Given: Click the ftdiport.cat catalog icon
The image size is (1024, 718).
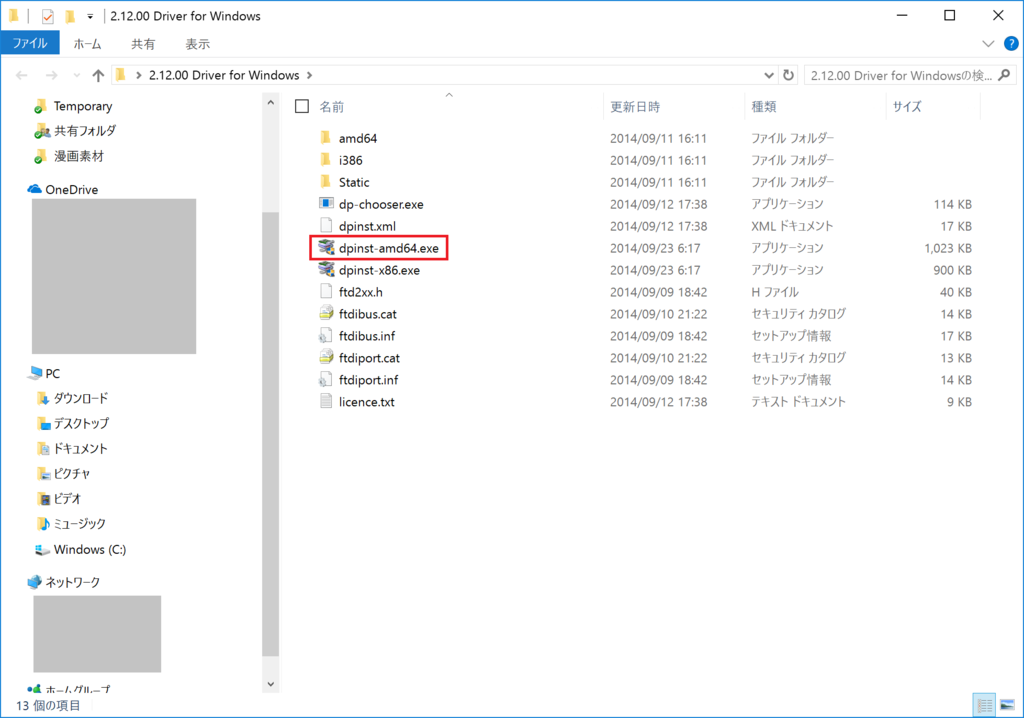Looking at the screenshot, I should coord(326,357).
